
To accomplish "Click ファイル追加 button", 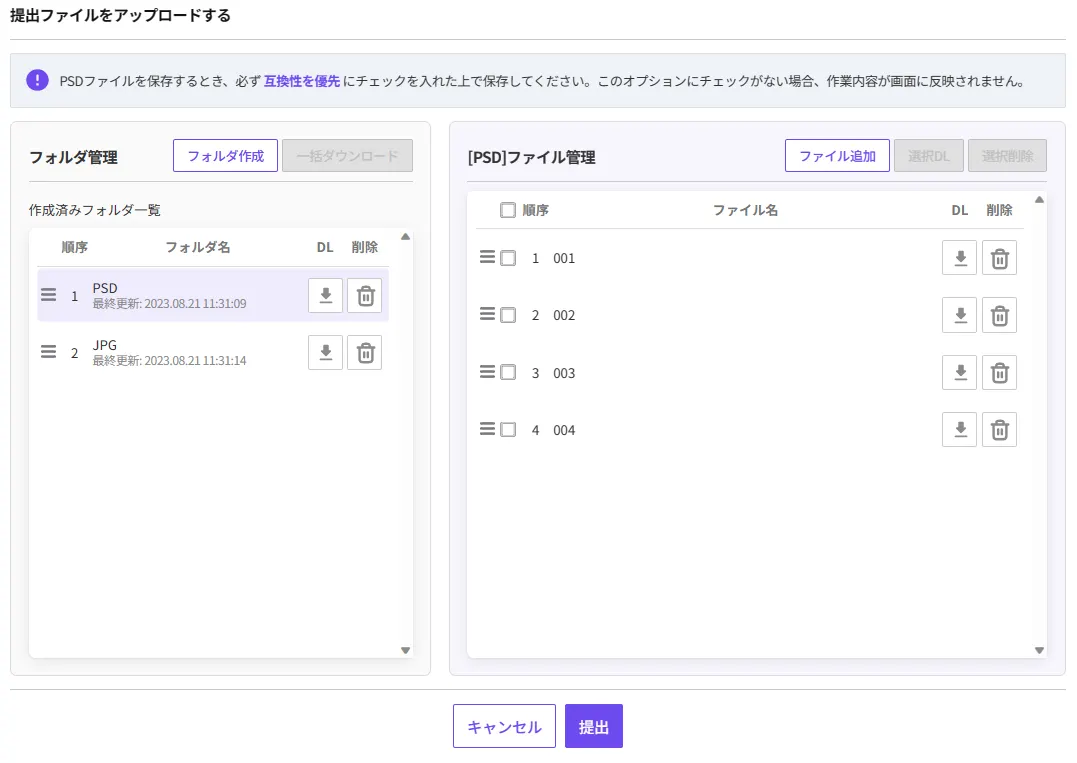I will pos(837,156).
